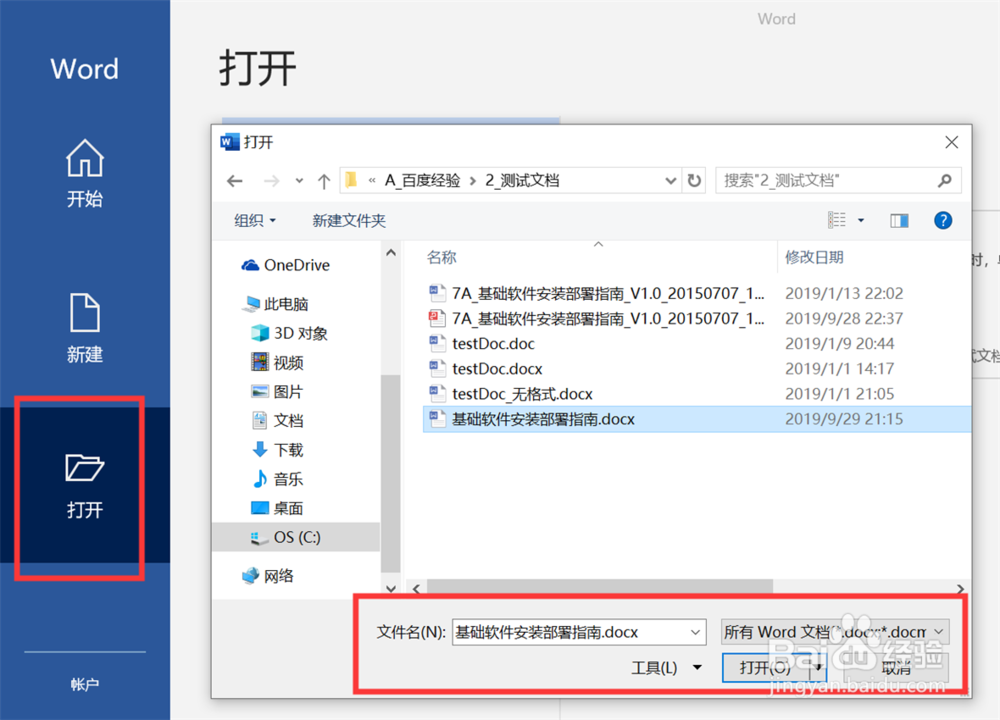The image size is (1000, 720).
Task: Toggle the preview pane
Action: tap(899, 220)
